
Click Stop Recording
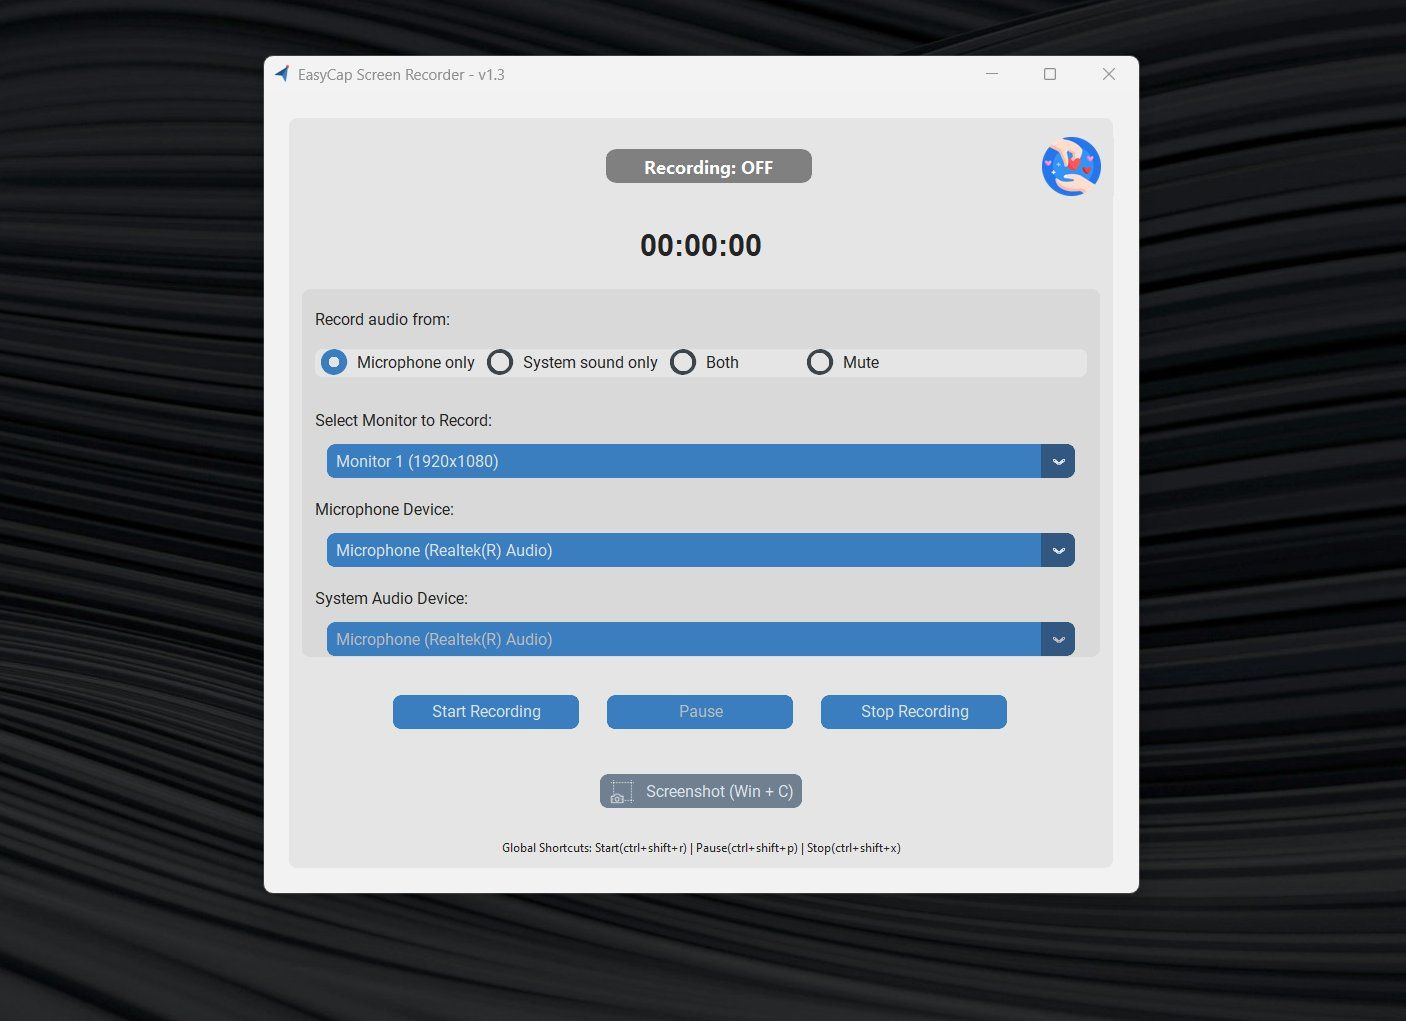tap(913, 711)
